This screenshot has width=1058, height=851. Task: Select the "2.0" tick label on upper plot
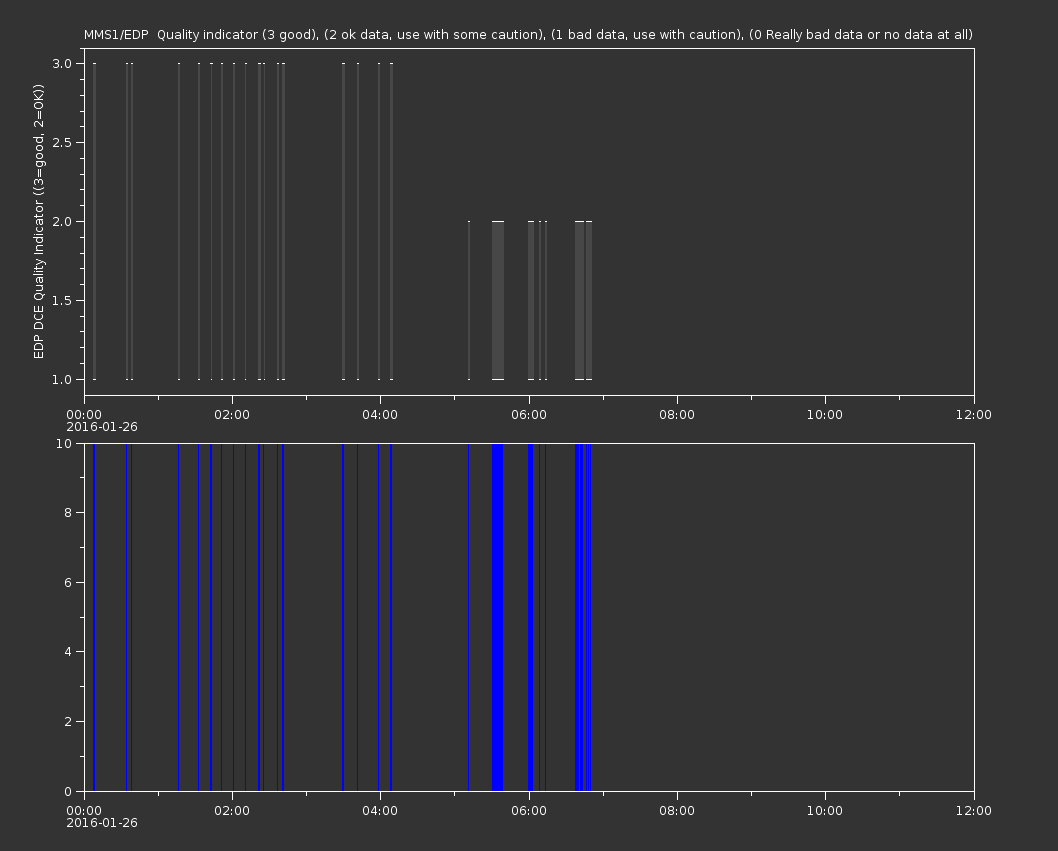[62, 221]
